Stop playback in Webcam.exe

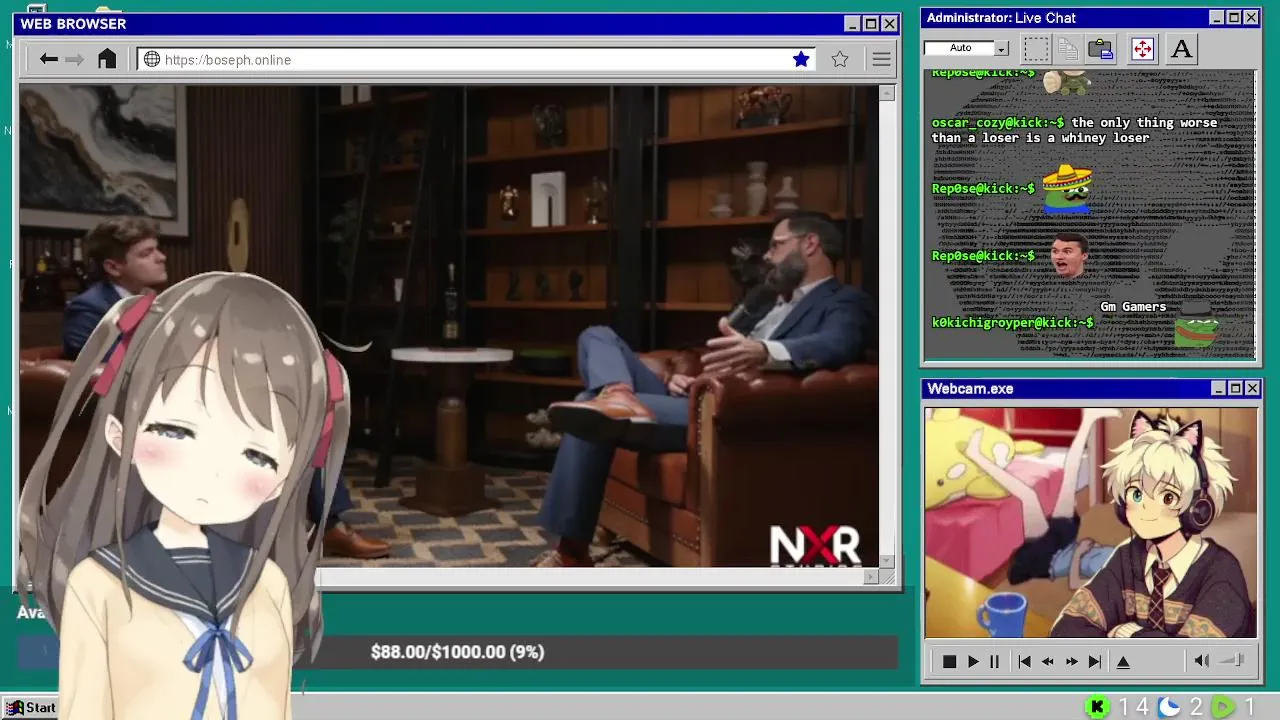point(949,661)
